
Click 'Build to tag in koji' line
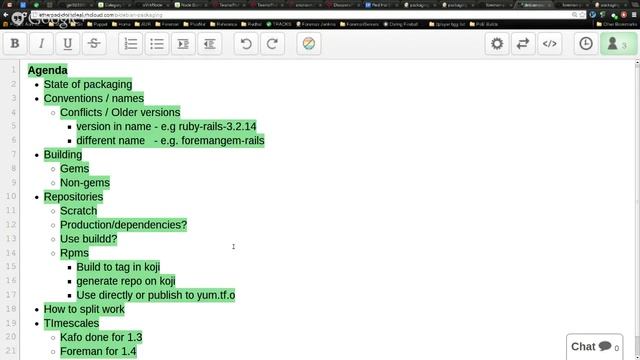pyautogui.click(x=118, y=267)
